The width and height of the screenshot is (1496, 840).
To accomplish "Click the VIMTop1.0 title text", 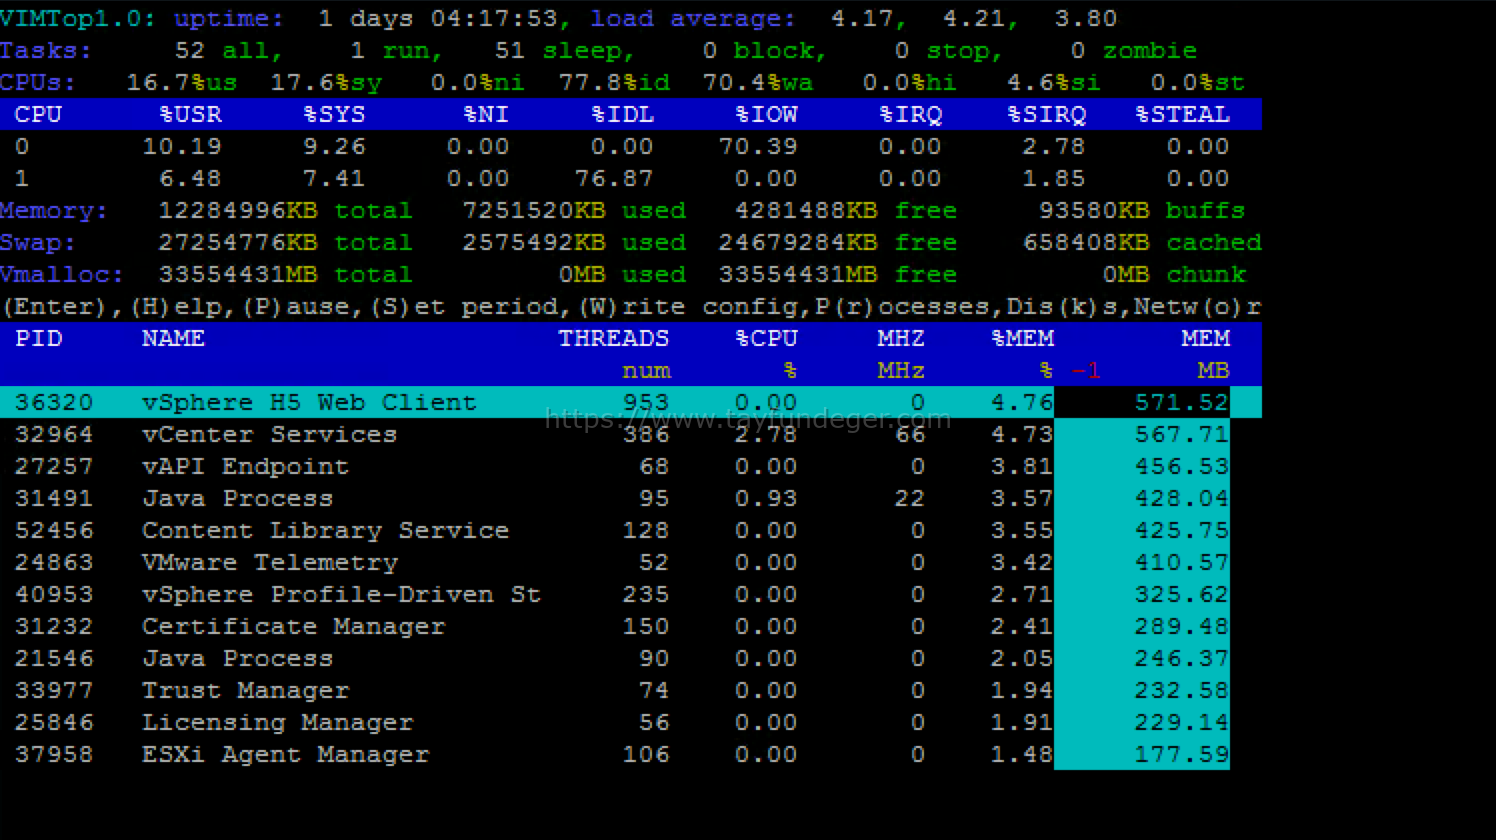I will point(78,19).
